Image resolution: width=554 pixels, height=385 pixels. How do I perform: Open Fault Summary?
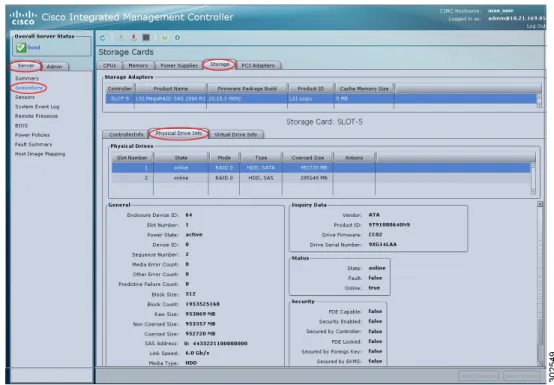pyautogui.click(x=34, y=144)
